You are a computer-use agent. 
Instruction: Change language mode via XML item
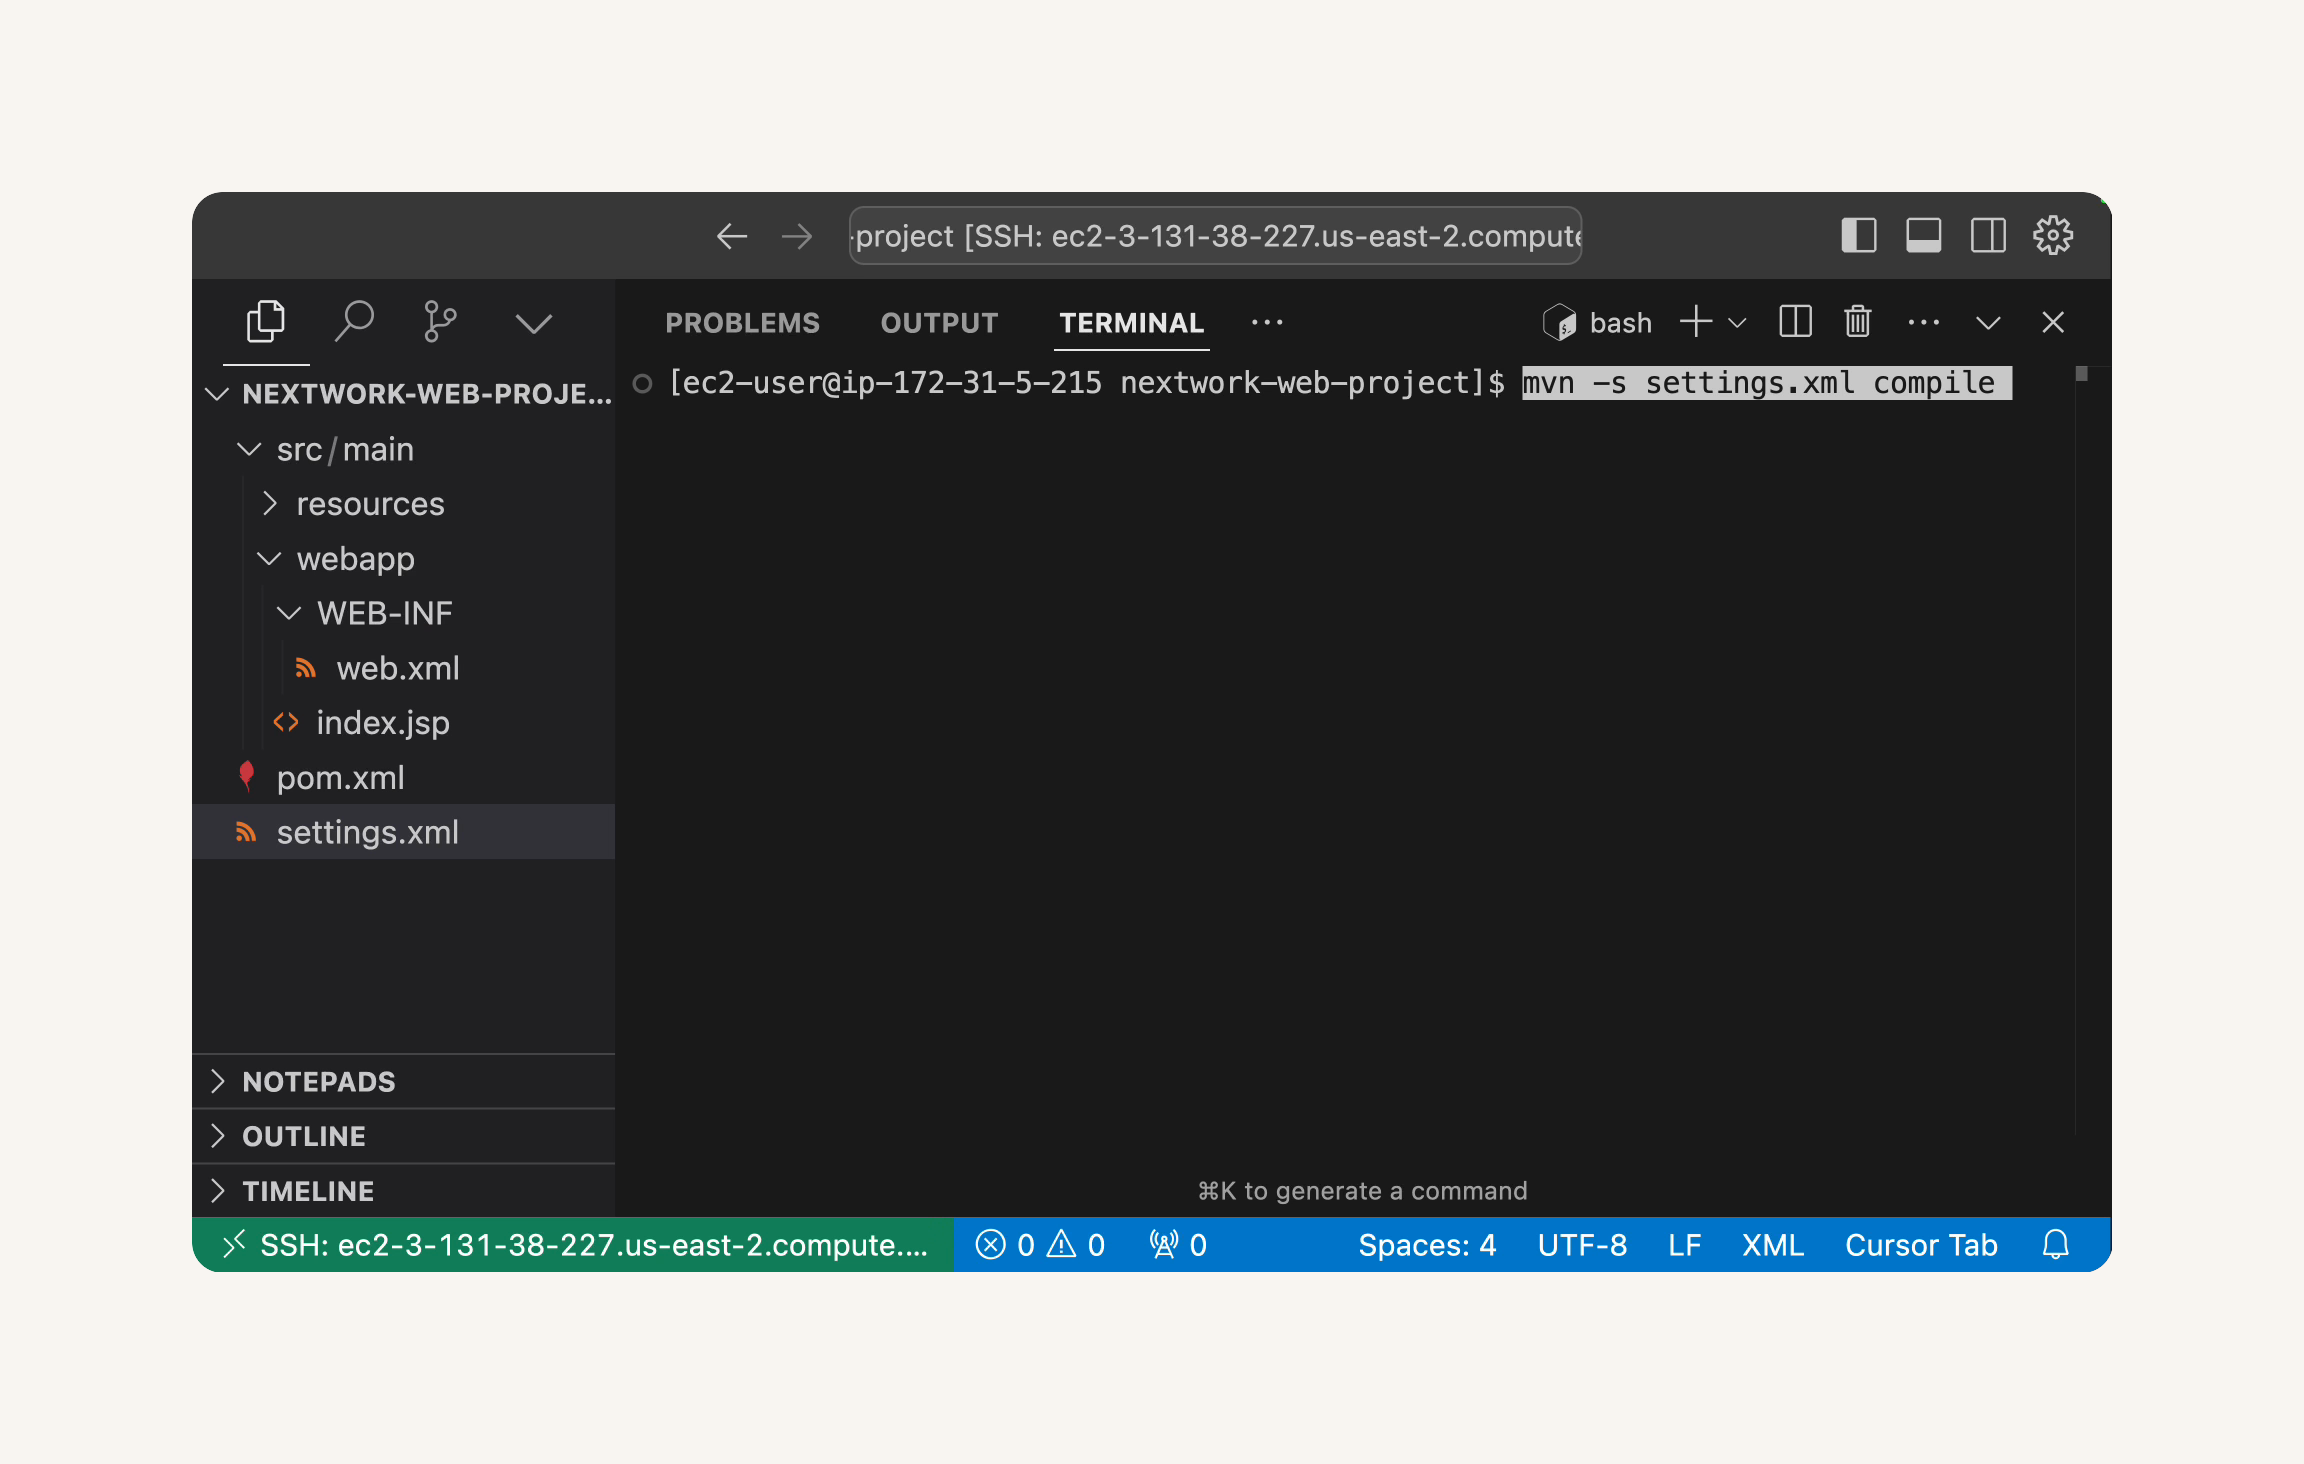click(x=1772, y=1245)
